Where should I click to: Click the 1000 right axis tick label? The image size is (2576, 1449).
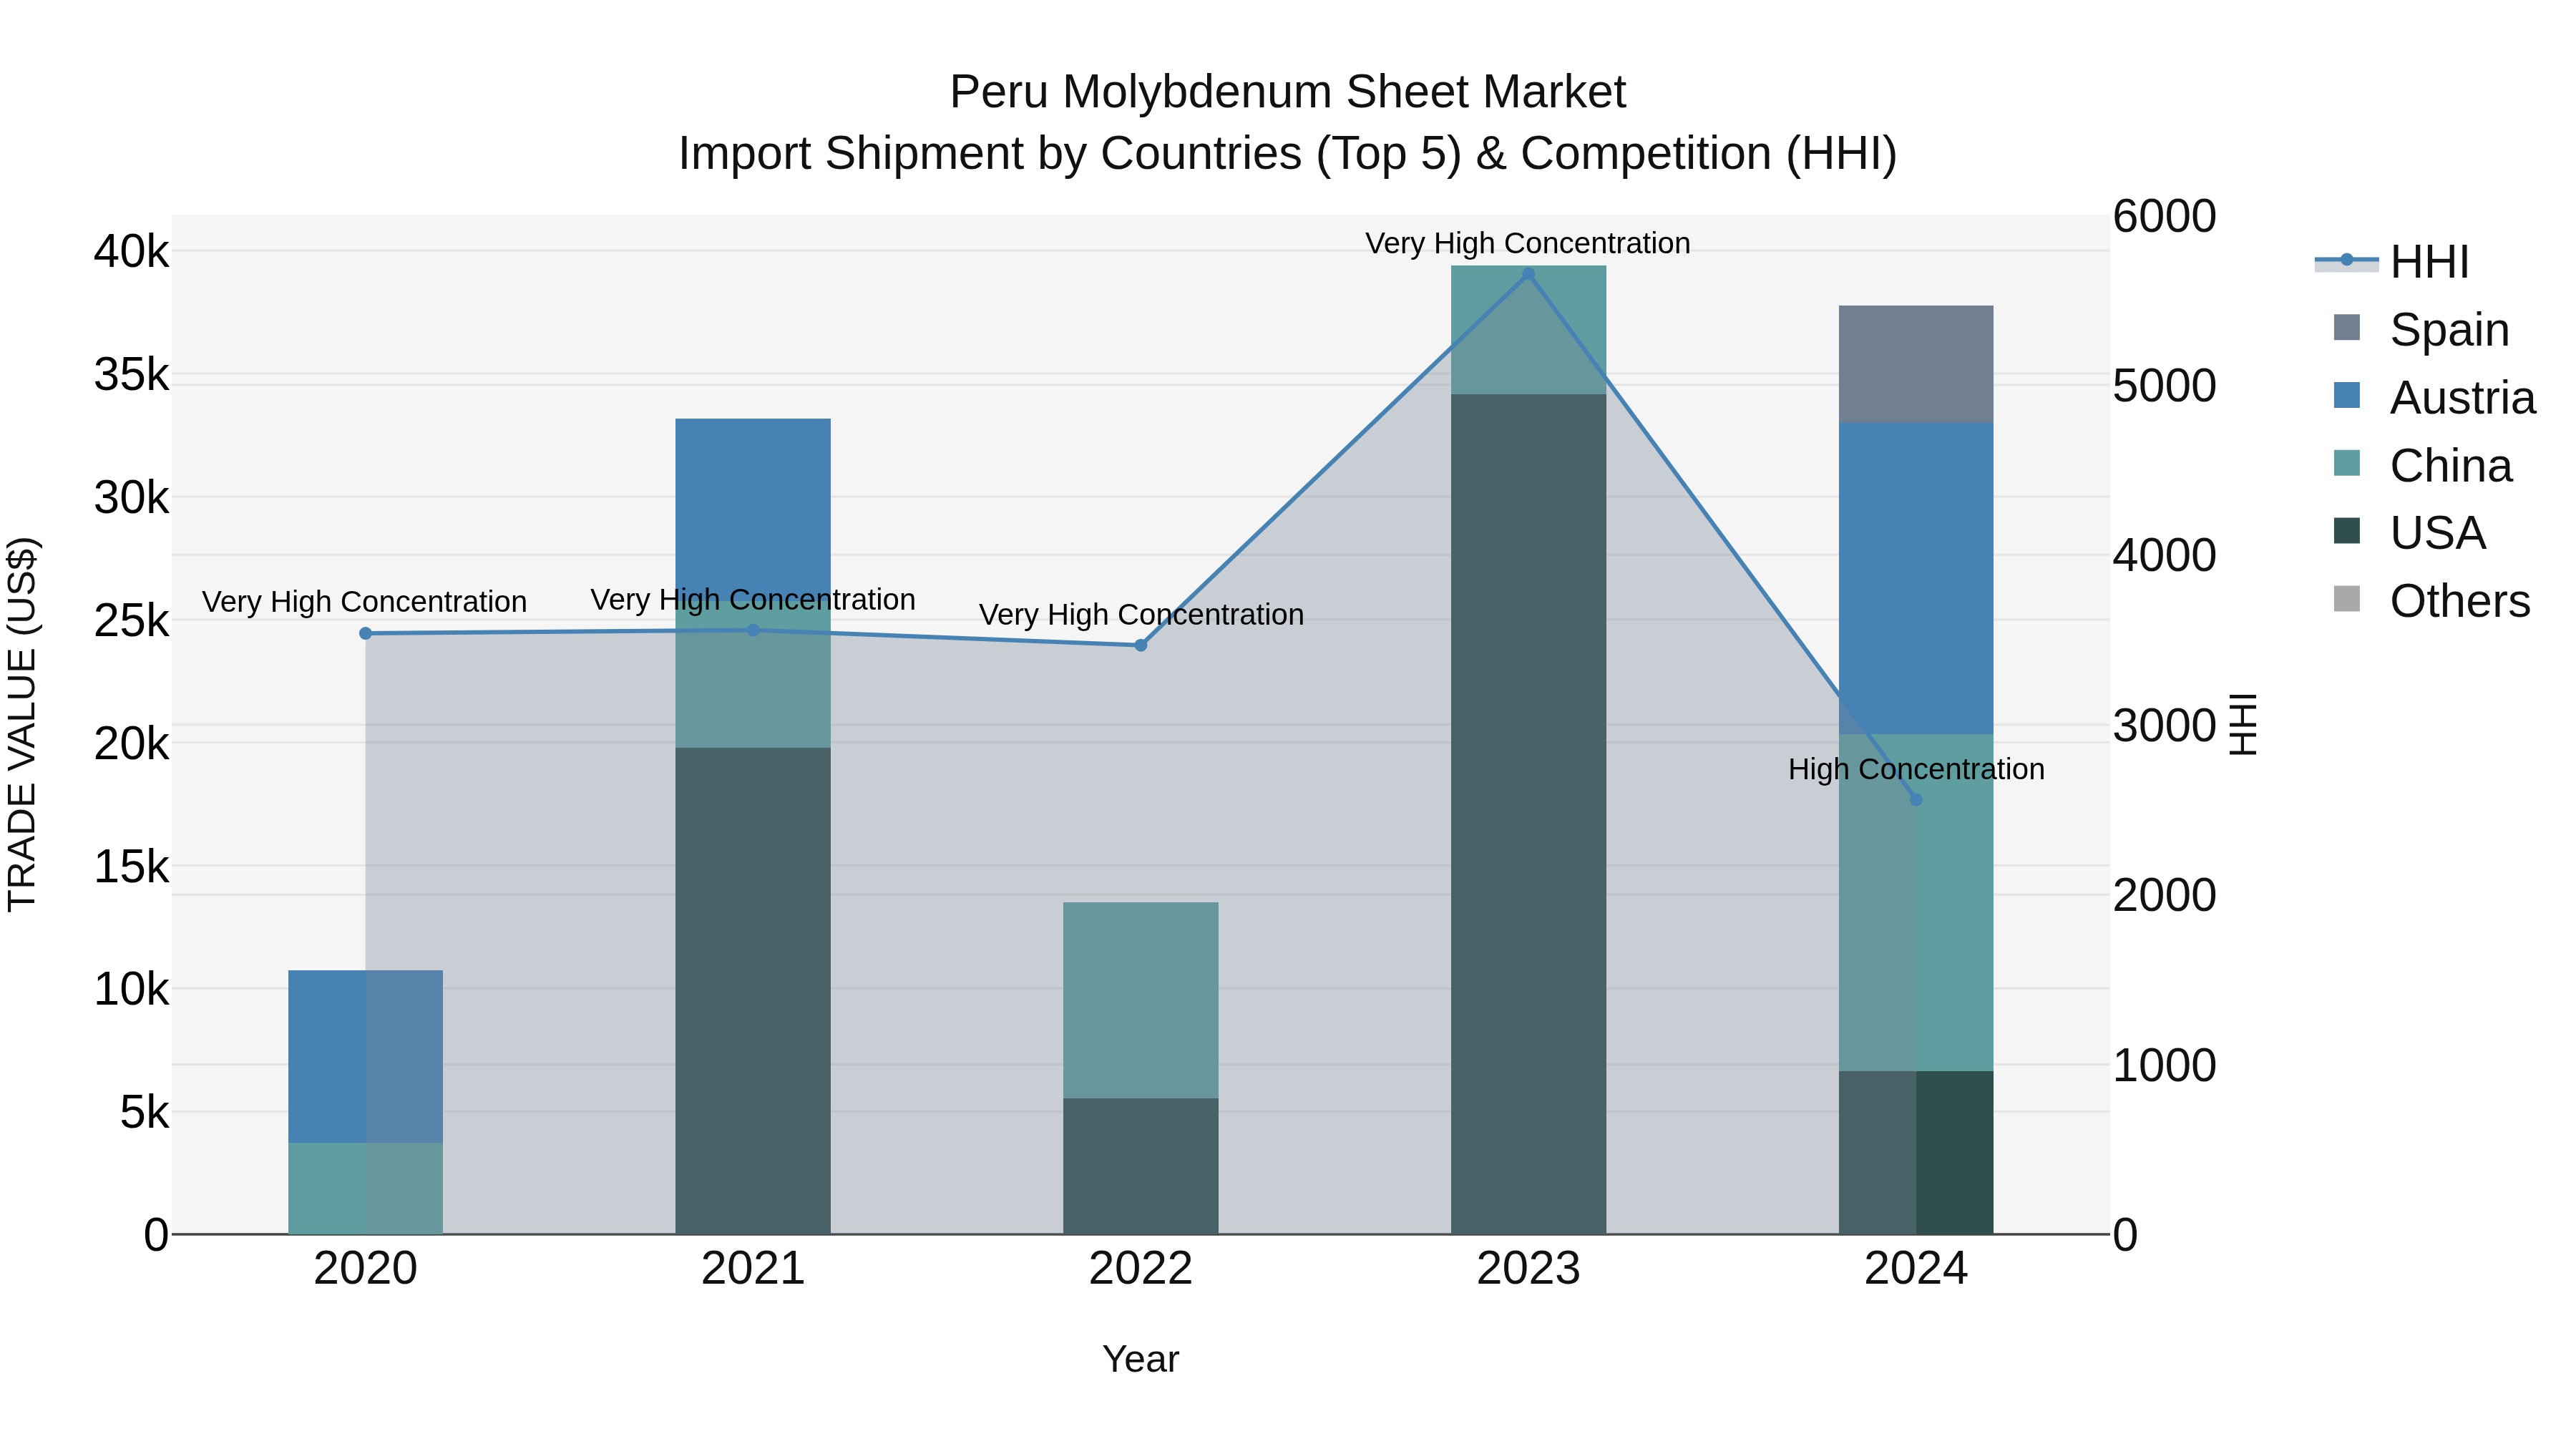coord(2164,1065)
